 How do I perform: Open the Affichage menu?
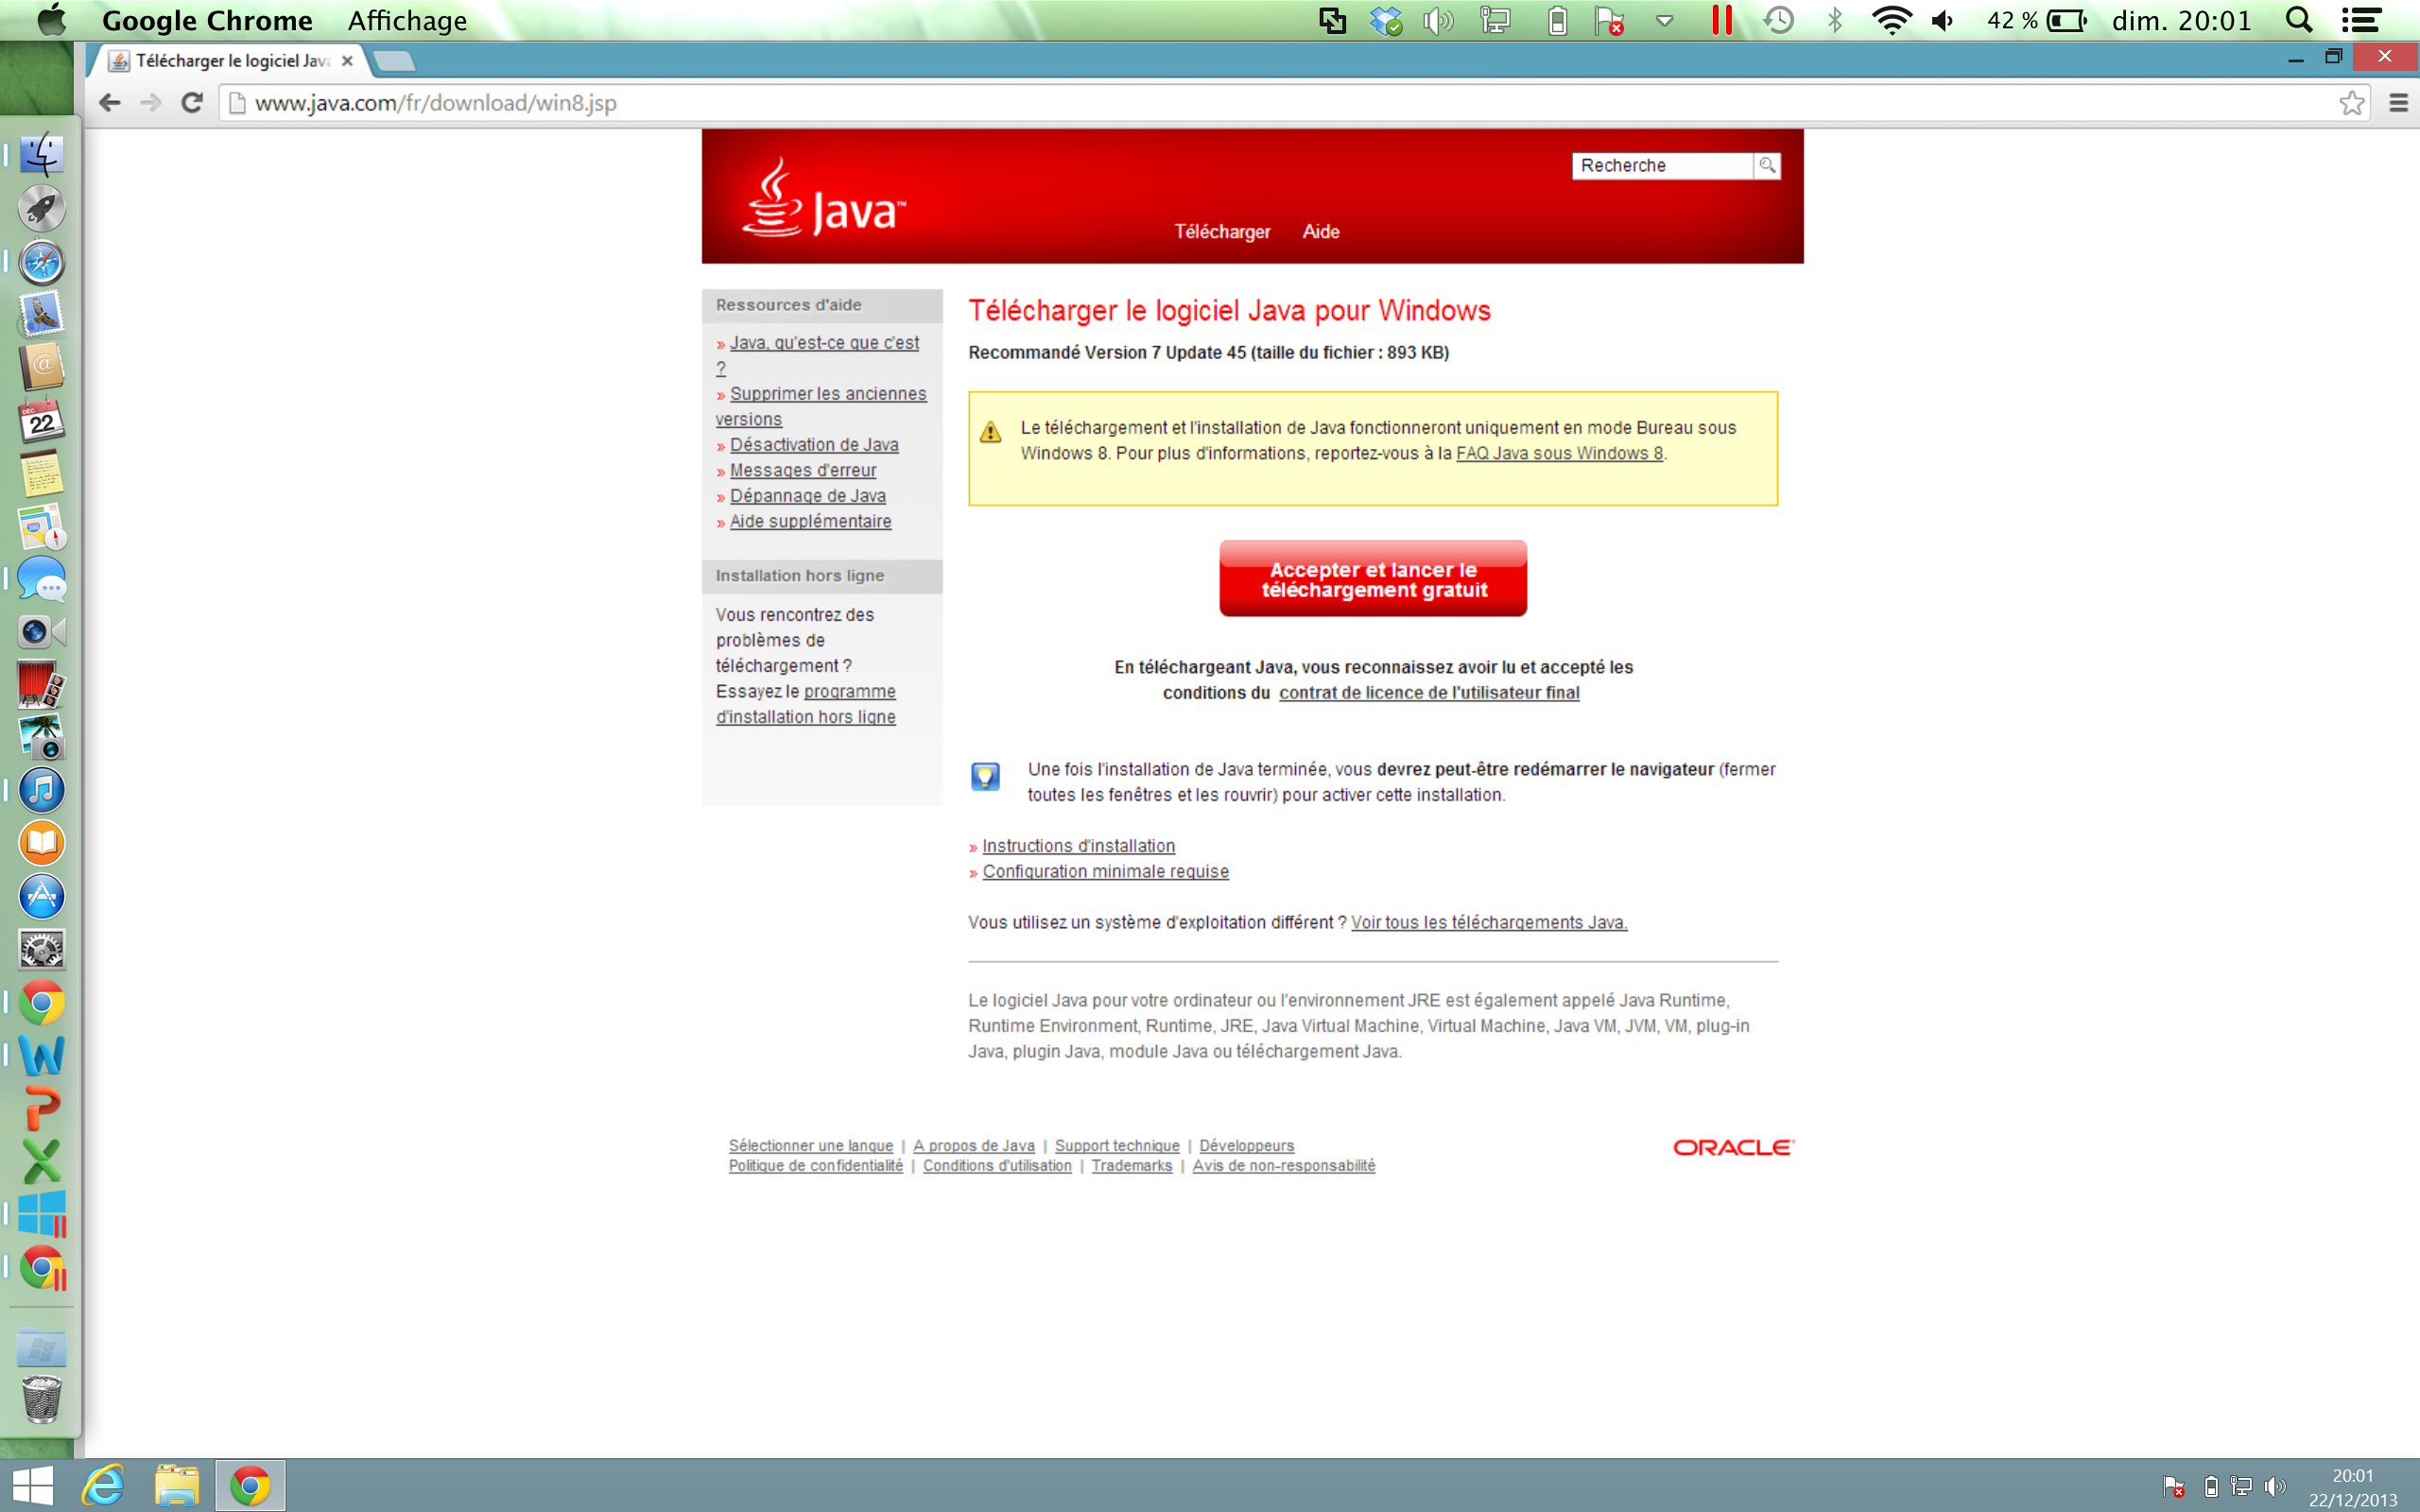point(407,20)
